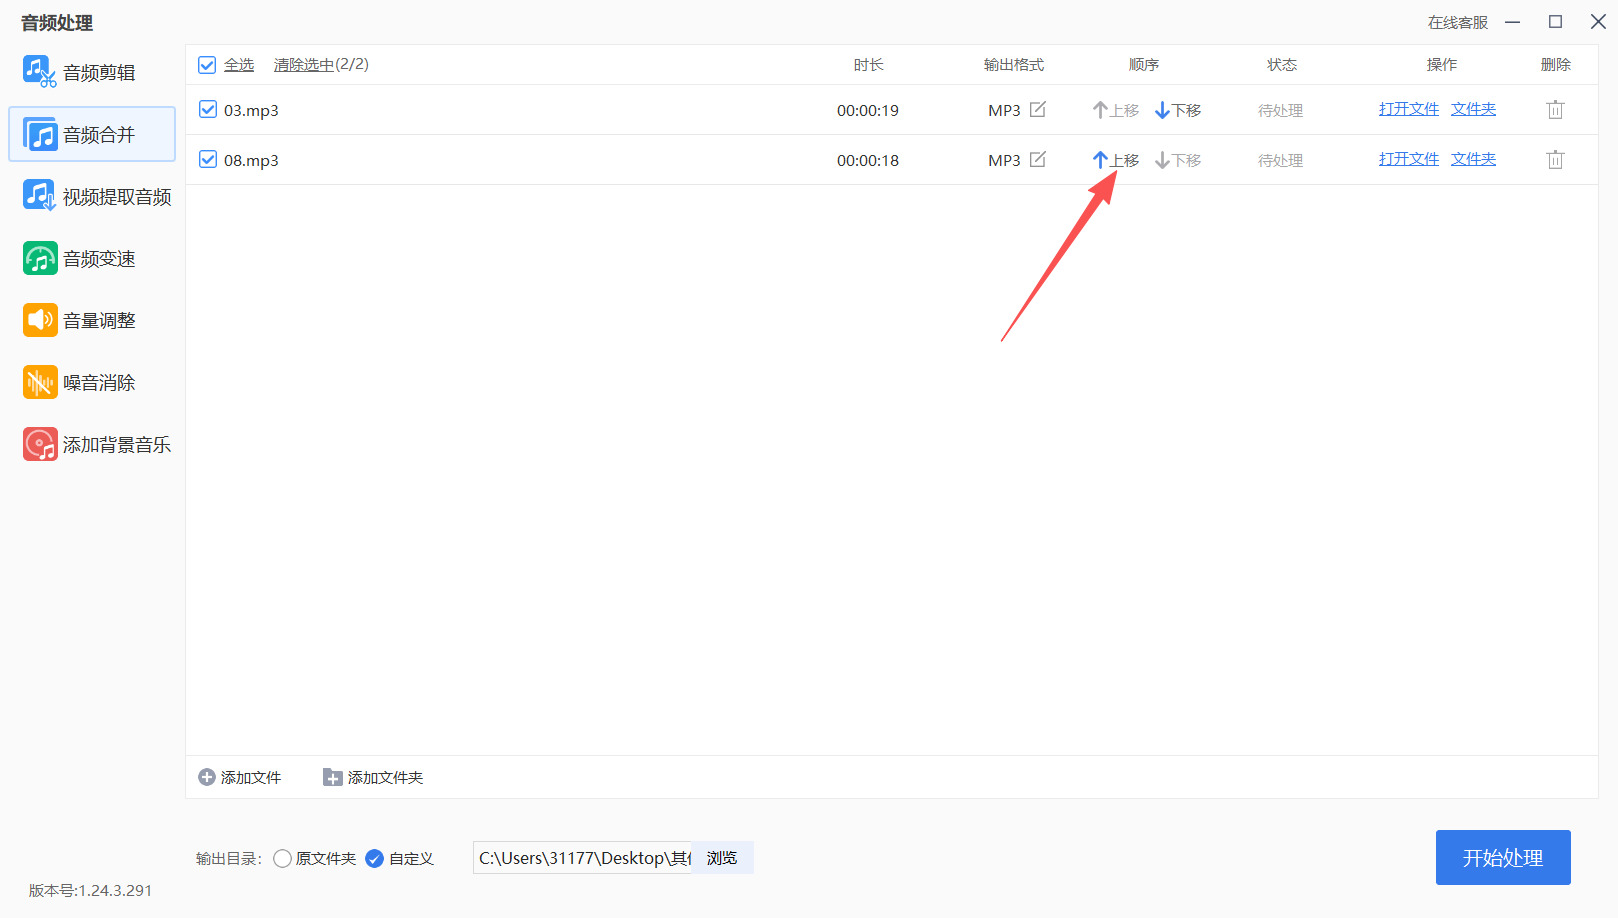Move 08.mp3 up with 上移
The width and height of the screenshot is (1618, 918).
click(1116, 160)
